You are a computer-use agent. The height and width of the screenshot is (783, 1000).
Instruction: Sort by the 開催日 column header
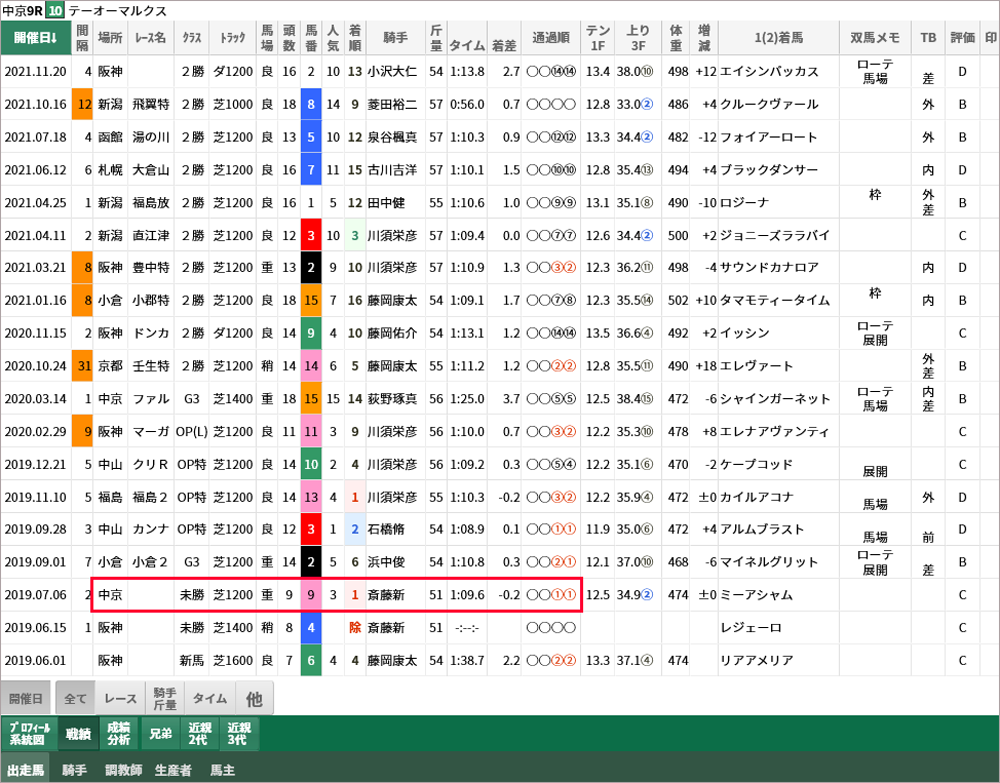[x=36, y=38]
